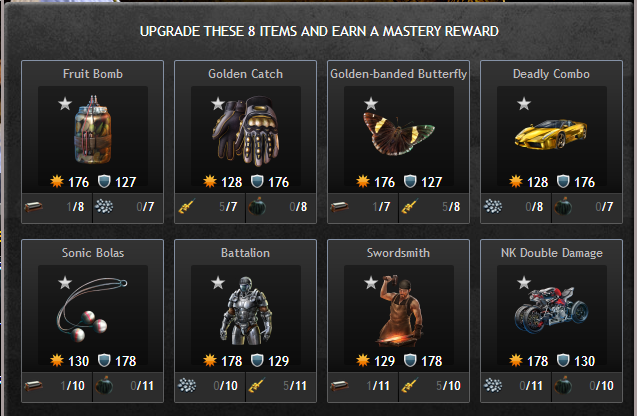The image size is (637, 416).
Task: Click Battalion's gold rifle 5/11 ingredient icon
Action: [257, 386]
